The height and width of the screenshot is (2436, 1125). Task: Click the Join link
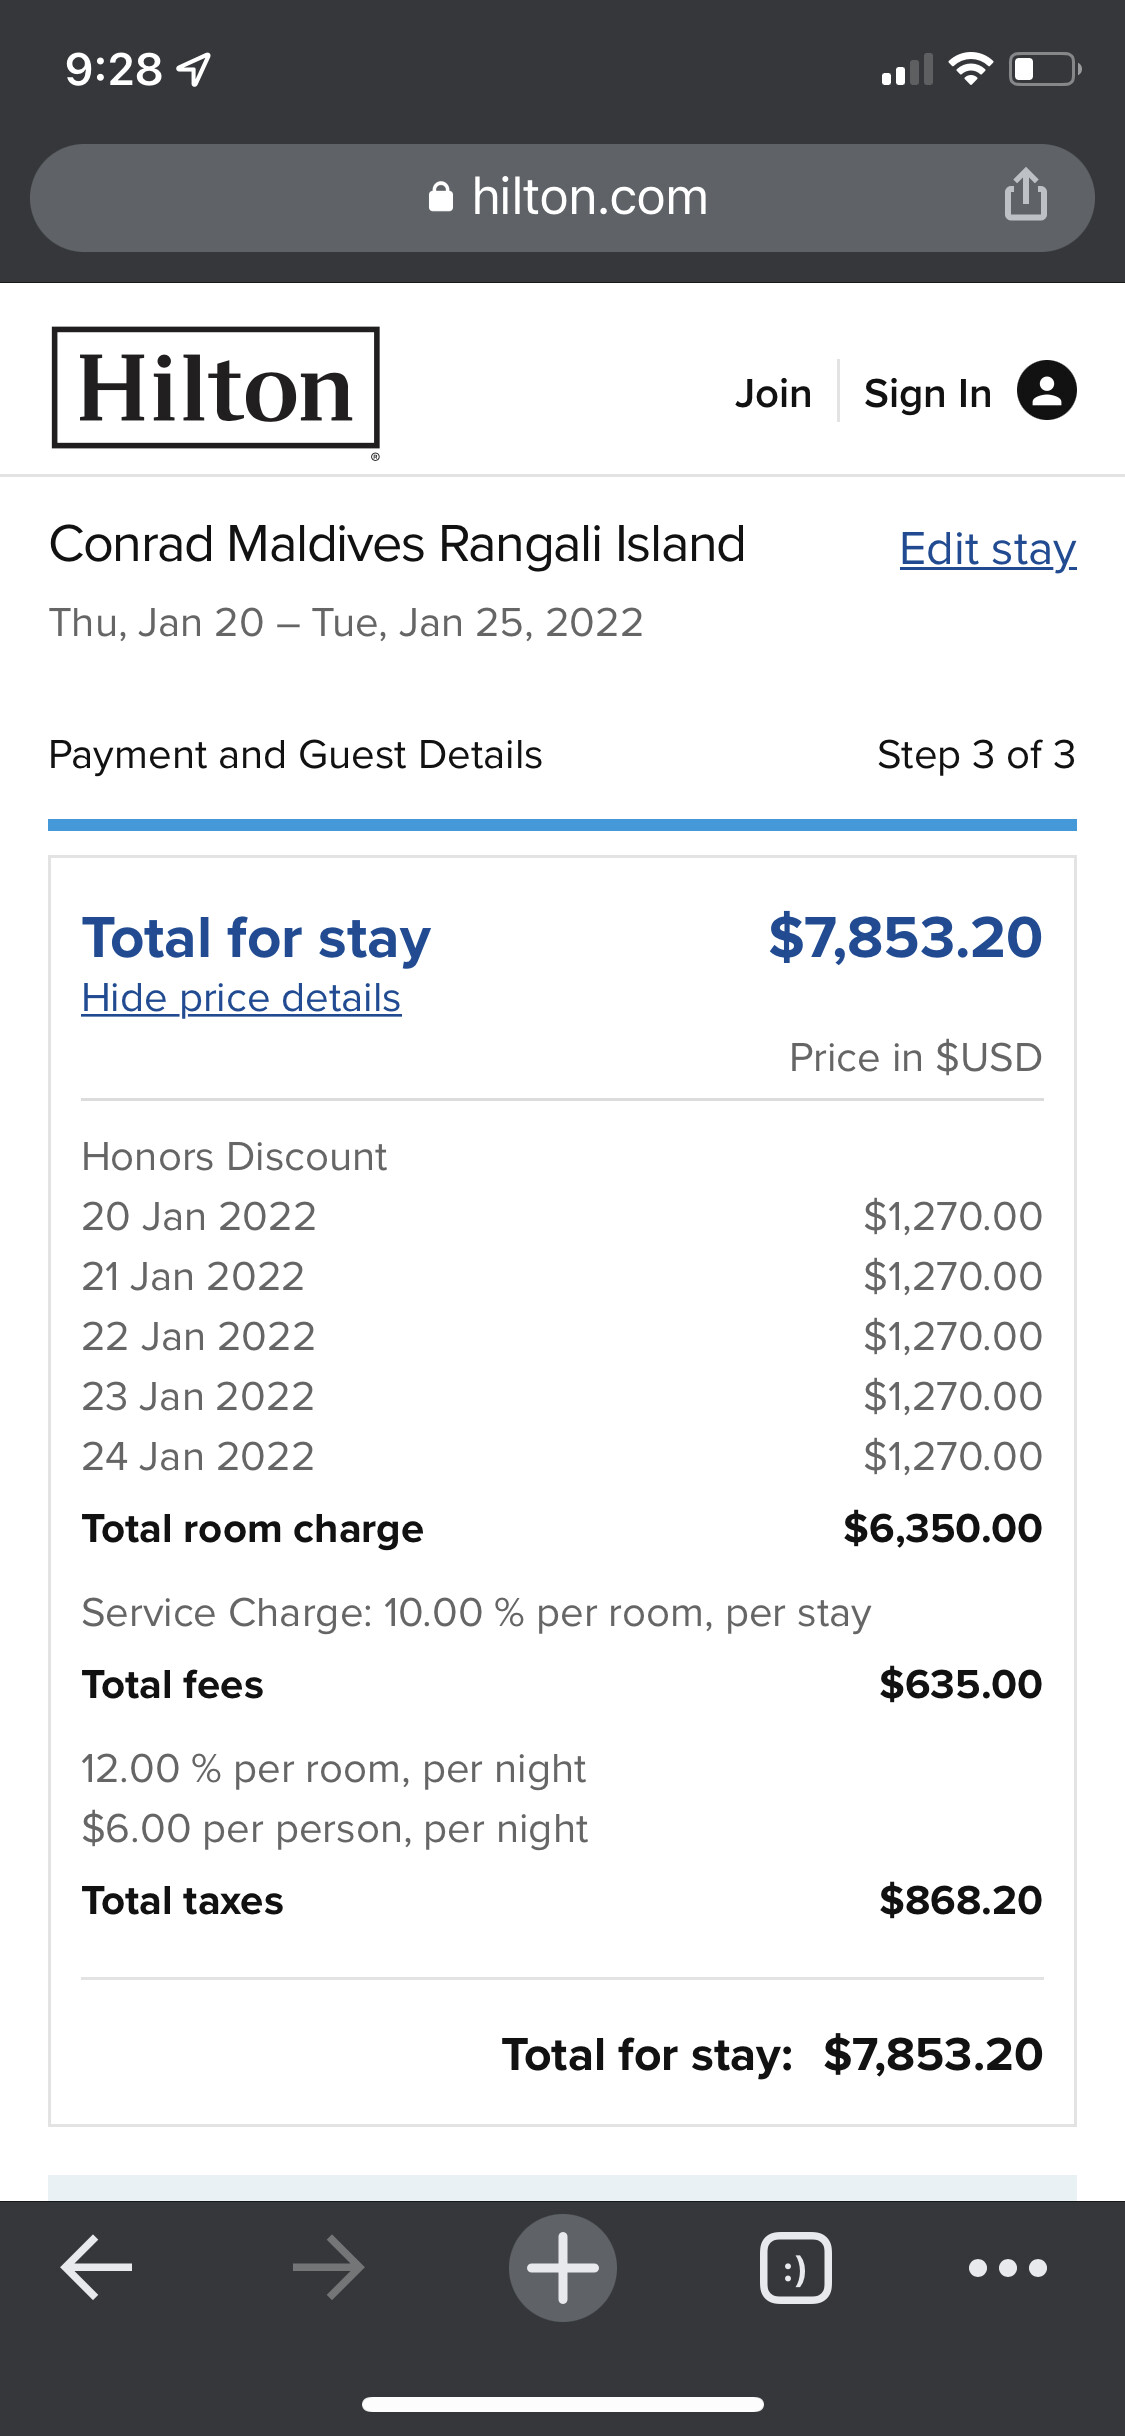(773, 393)
